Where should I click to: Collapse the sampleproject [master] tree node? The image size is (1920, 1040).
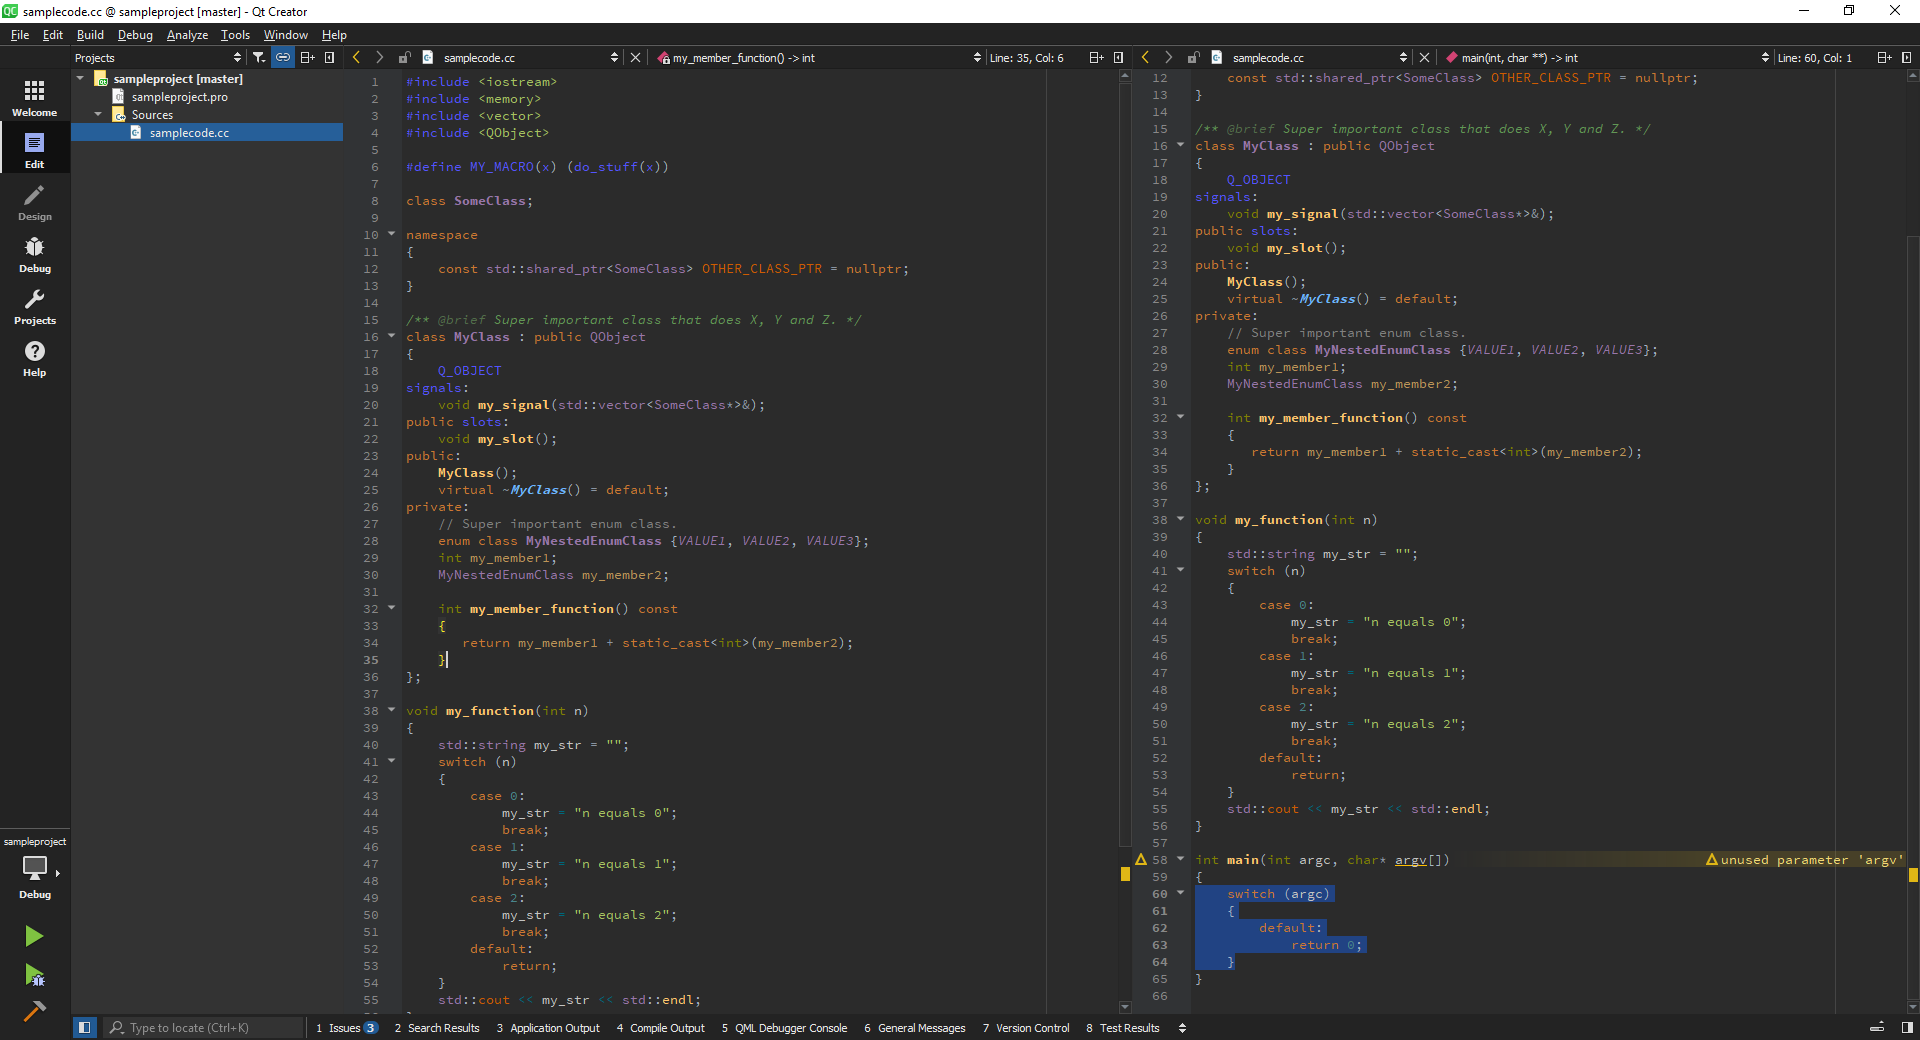pos(81,78)
